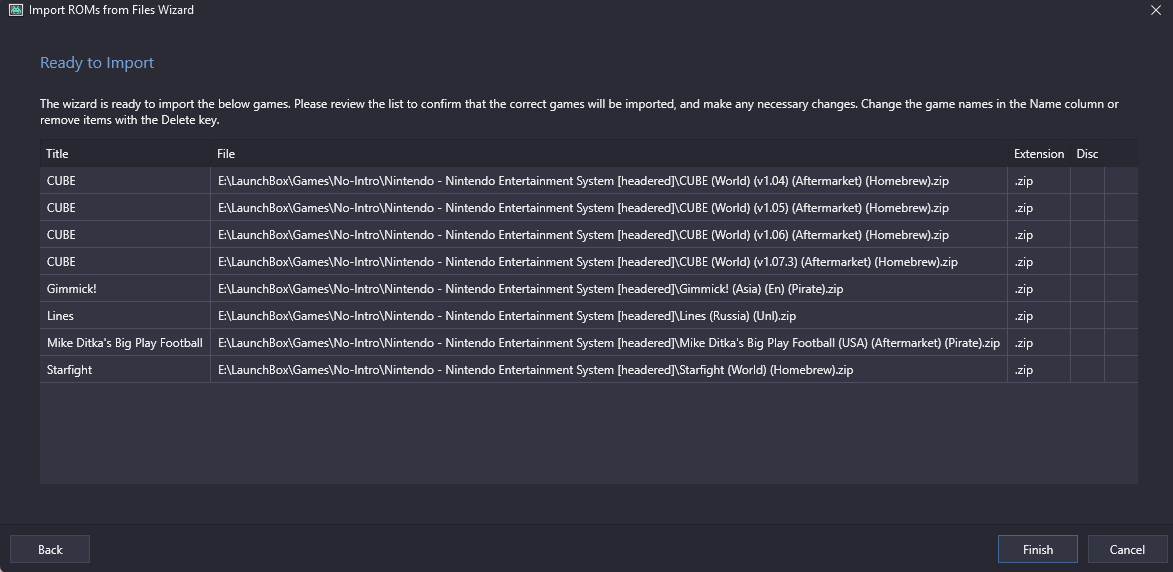Click the CUBE v1.05 title cell
The height and width of the screenshot is (572, 1173).
[125, 208]
